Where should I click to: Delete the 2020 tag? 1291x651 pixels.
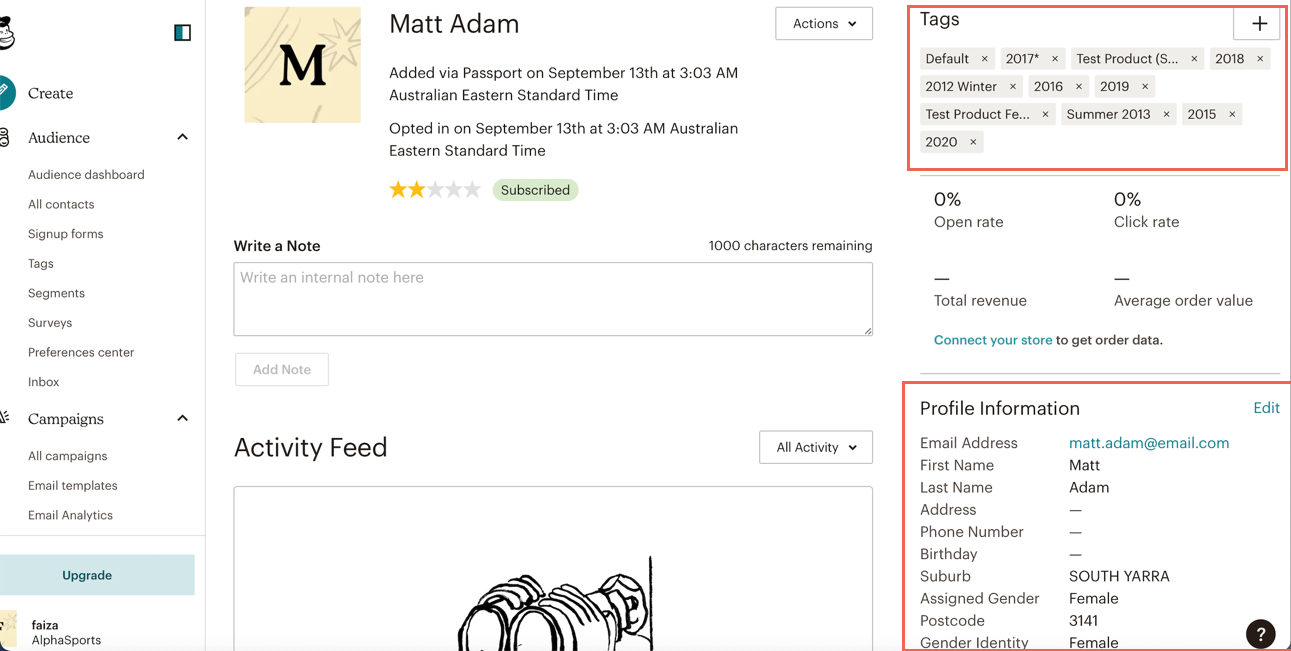tap(973, 143)
